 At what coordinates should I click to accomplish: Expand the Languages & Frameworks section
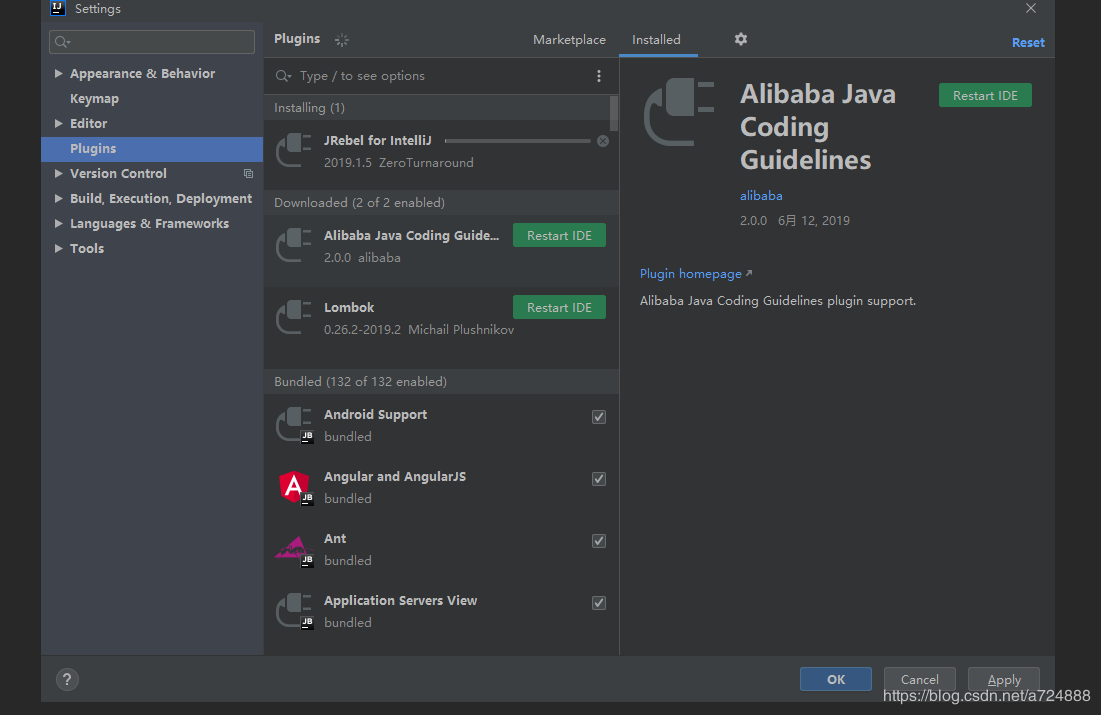click(58, 223)
